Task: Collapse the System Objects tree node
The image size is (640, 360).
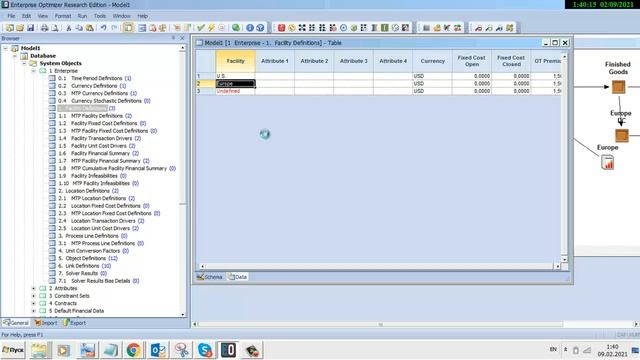Action: click(24, 63)
